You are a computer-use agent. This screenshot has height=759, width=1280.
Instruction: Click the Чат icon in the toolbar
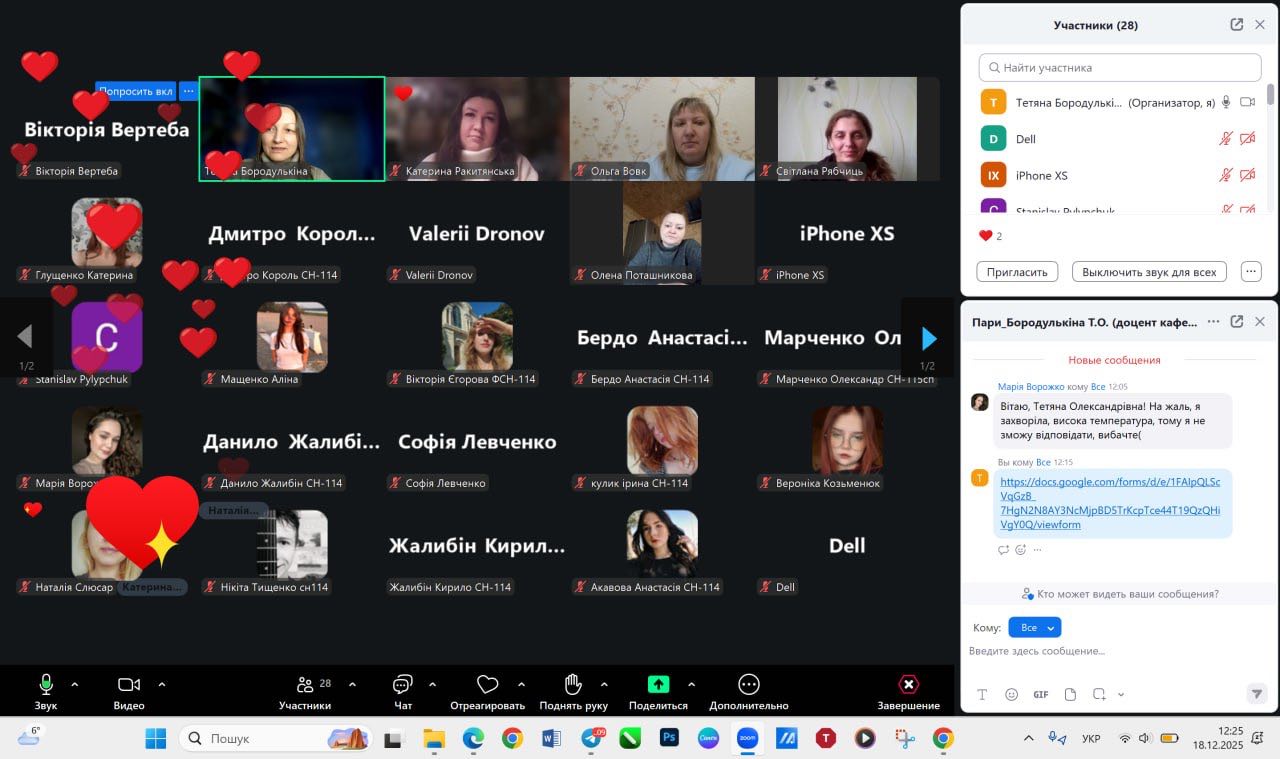(x=402, y=685)
